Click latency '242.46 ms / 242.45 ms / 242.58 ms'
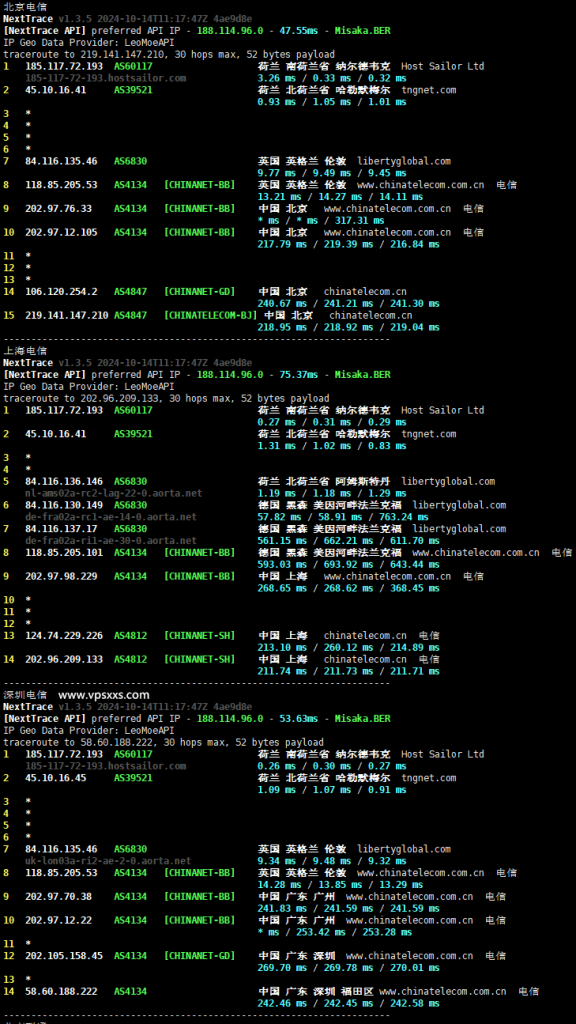This screenshot has width=576, height=1024. [349, 1004]
